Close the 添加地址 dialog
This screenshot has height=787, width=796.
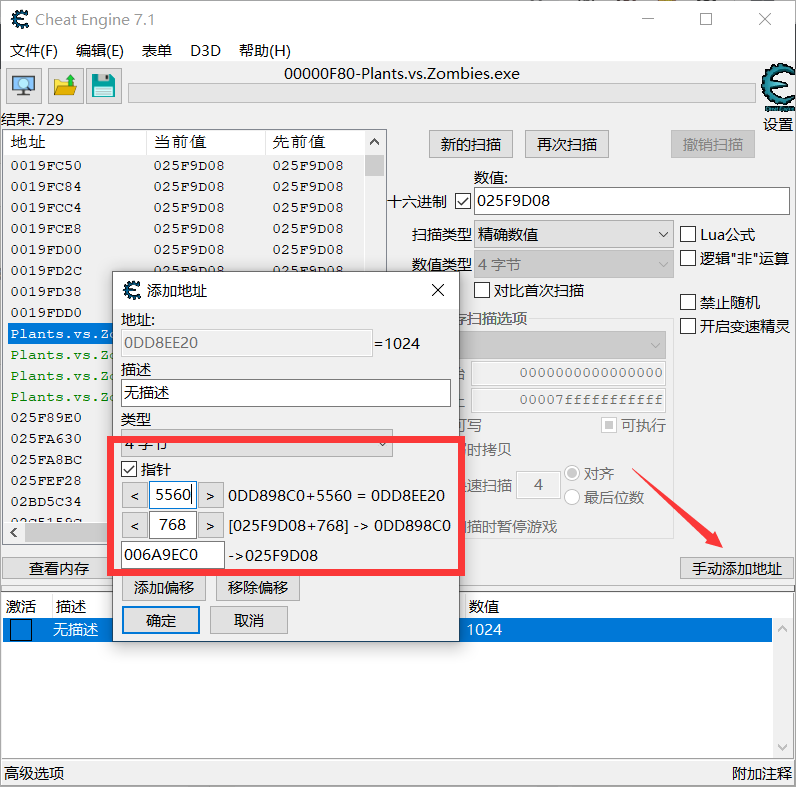tap(438, 290)
